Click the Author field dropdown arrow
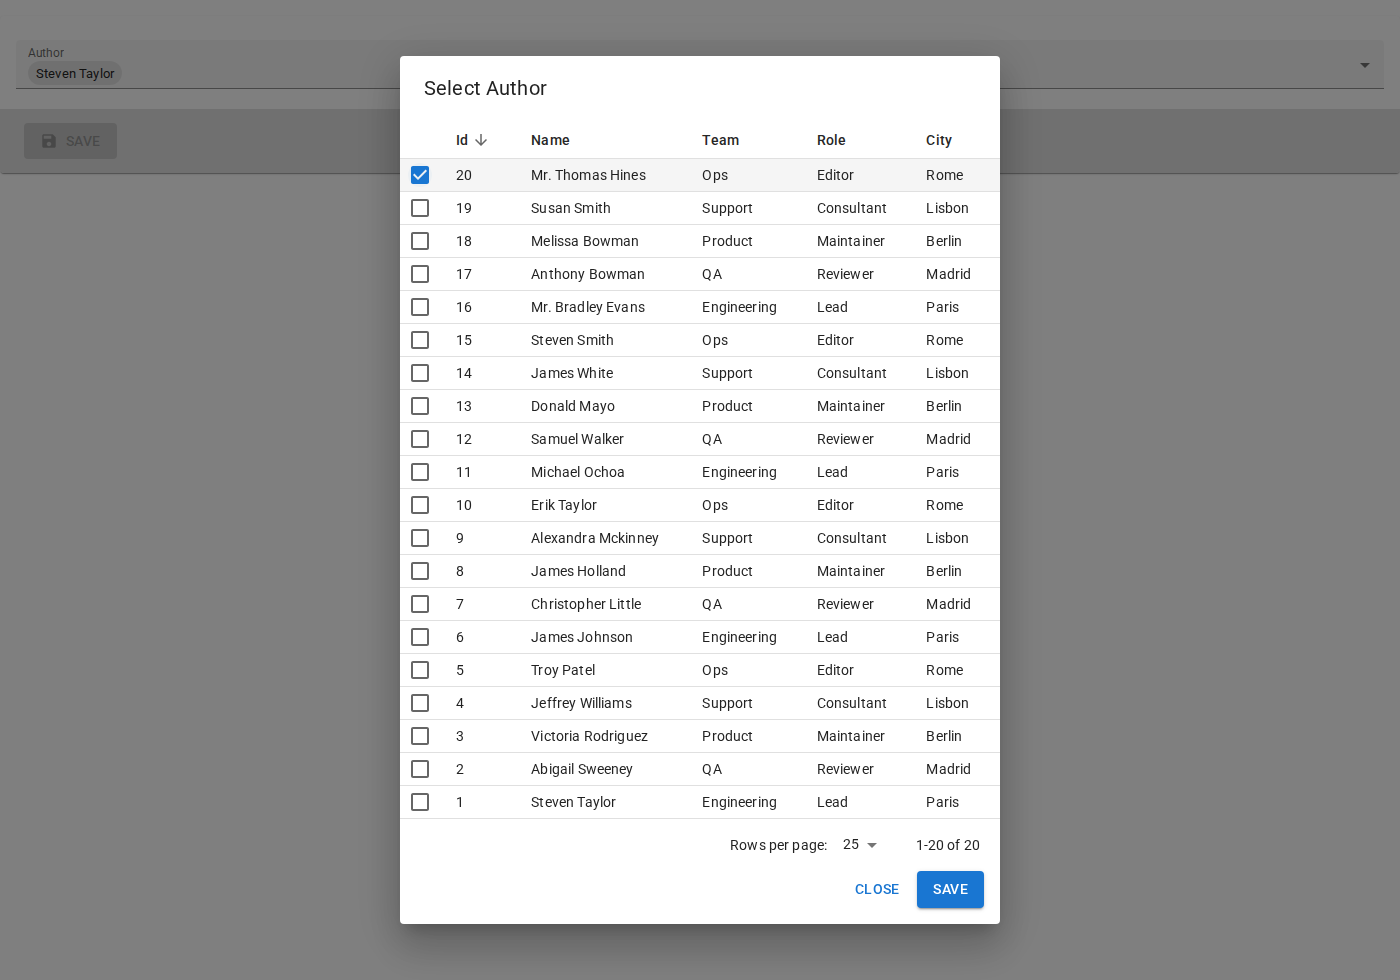Image resolution: width=1400 pixels, height=980 pixels. (1365, 65)
